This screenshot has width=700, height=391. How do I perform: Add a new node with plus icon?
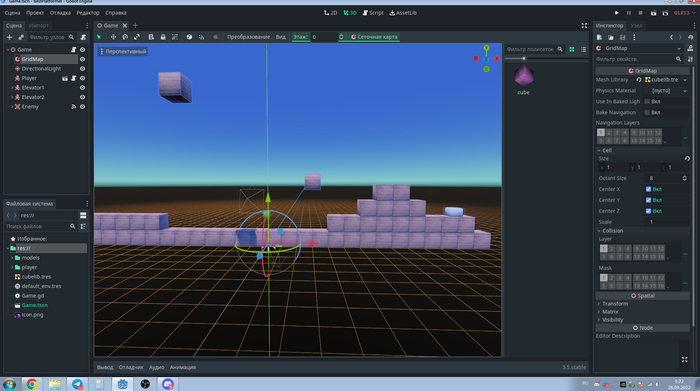pyautogui.click(x=9, y=37)
